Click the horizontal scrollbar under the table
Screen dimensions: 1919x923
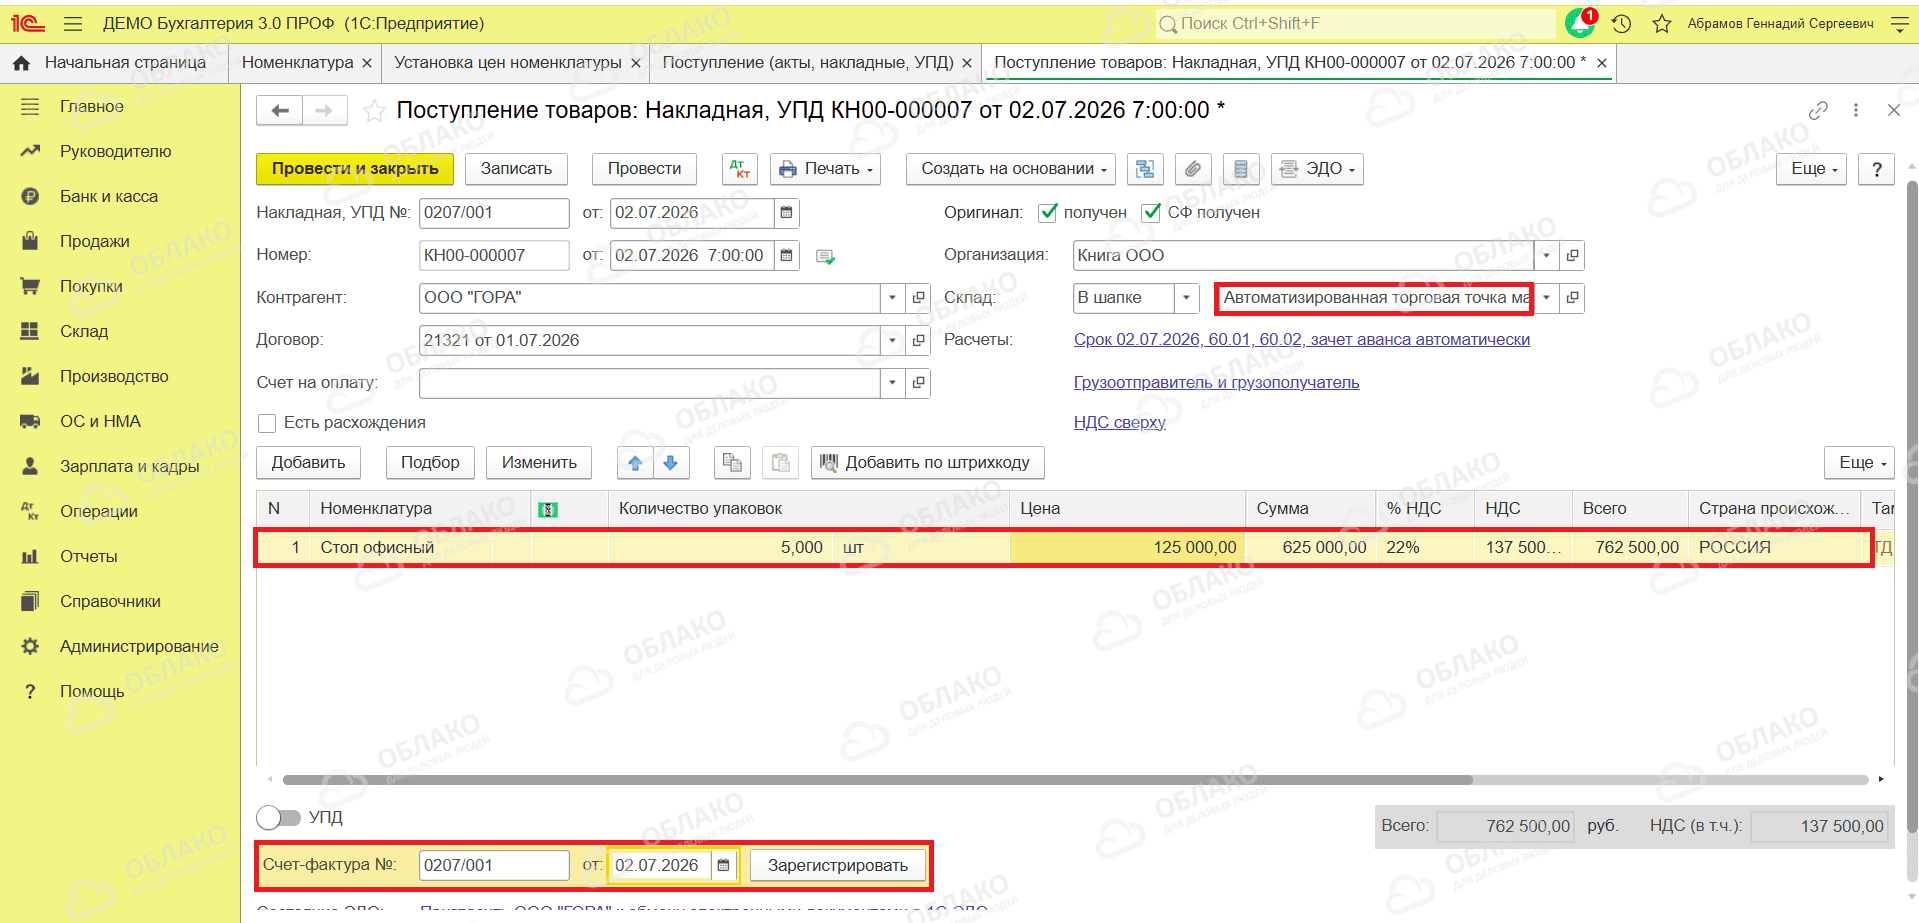(x=877, y=780)
